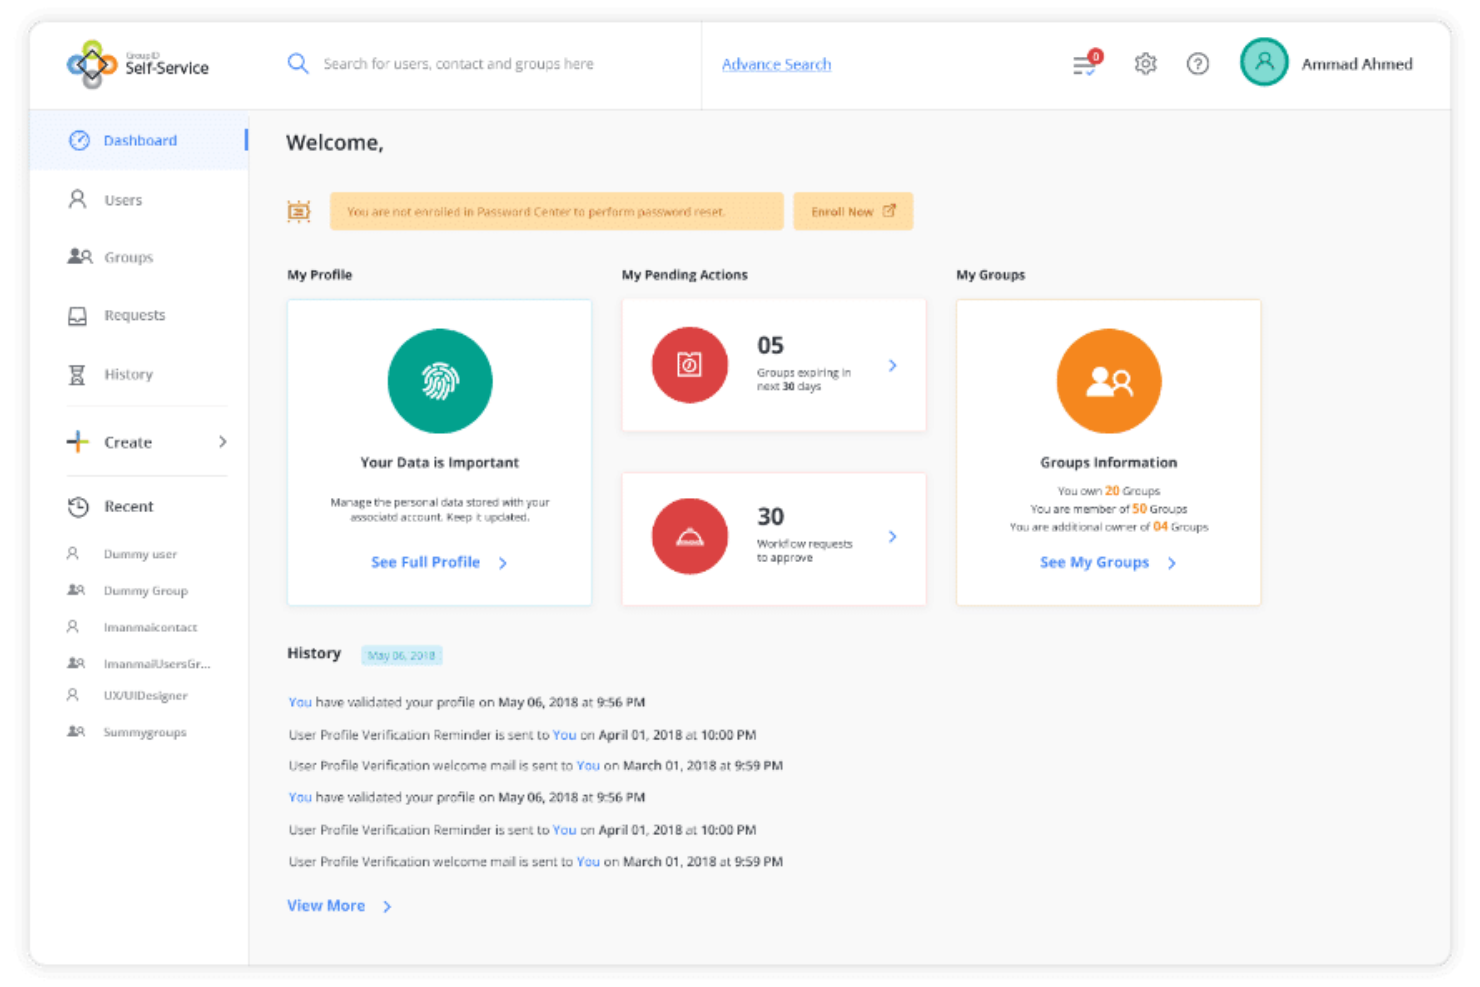Viewport: 1480px width, 987px height.
Task: Click the red workflow requests icon
Action: tap(690, 536)
